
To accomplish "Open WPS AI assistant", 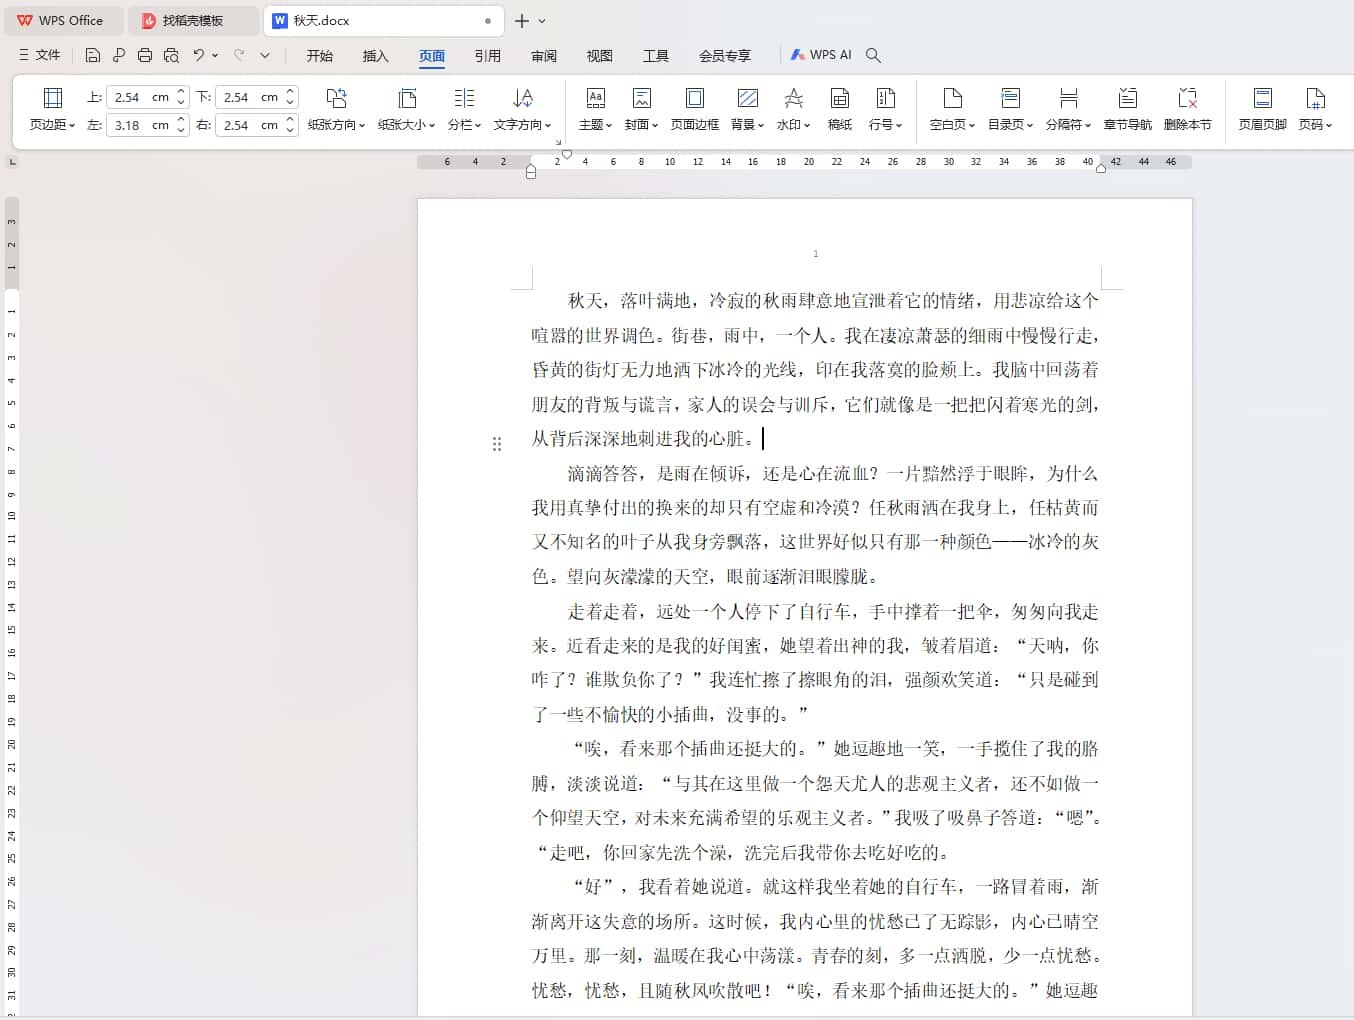I will point(821,55).
